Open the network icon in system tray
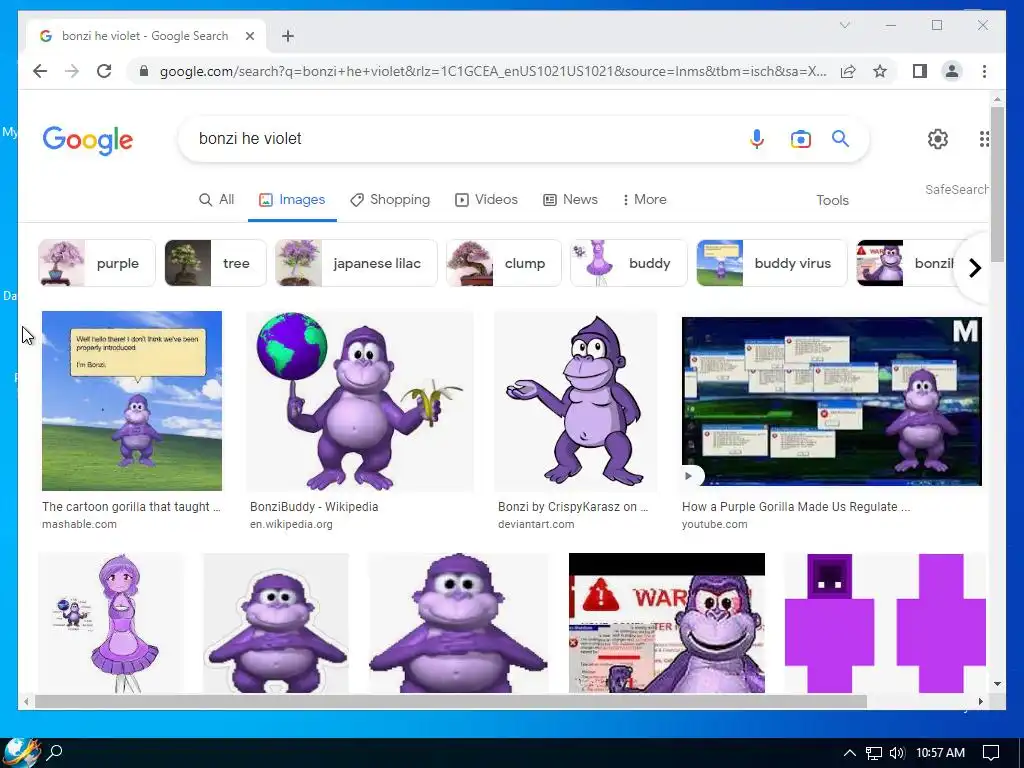Screen dimensions: 1024x768 [873, 753]
